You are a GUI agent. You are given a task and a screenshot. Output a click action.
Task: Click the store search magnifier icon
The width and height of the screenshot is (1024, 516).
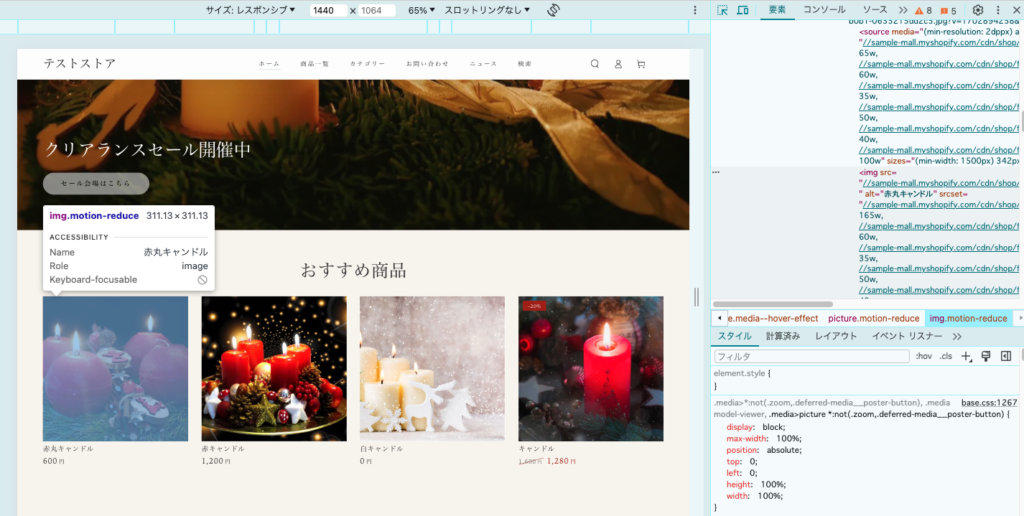595,64
